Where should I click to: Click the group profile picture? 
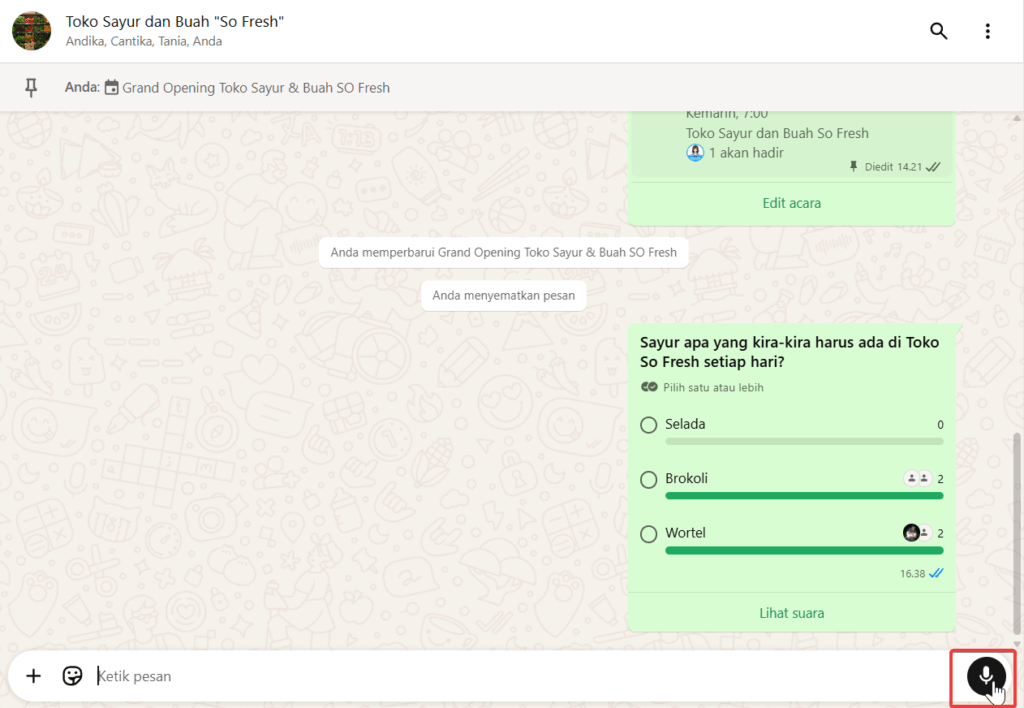[x=32, y=31]
